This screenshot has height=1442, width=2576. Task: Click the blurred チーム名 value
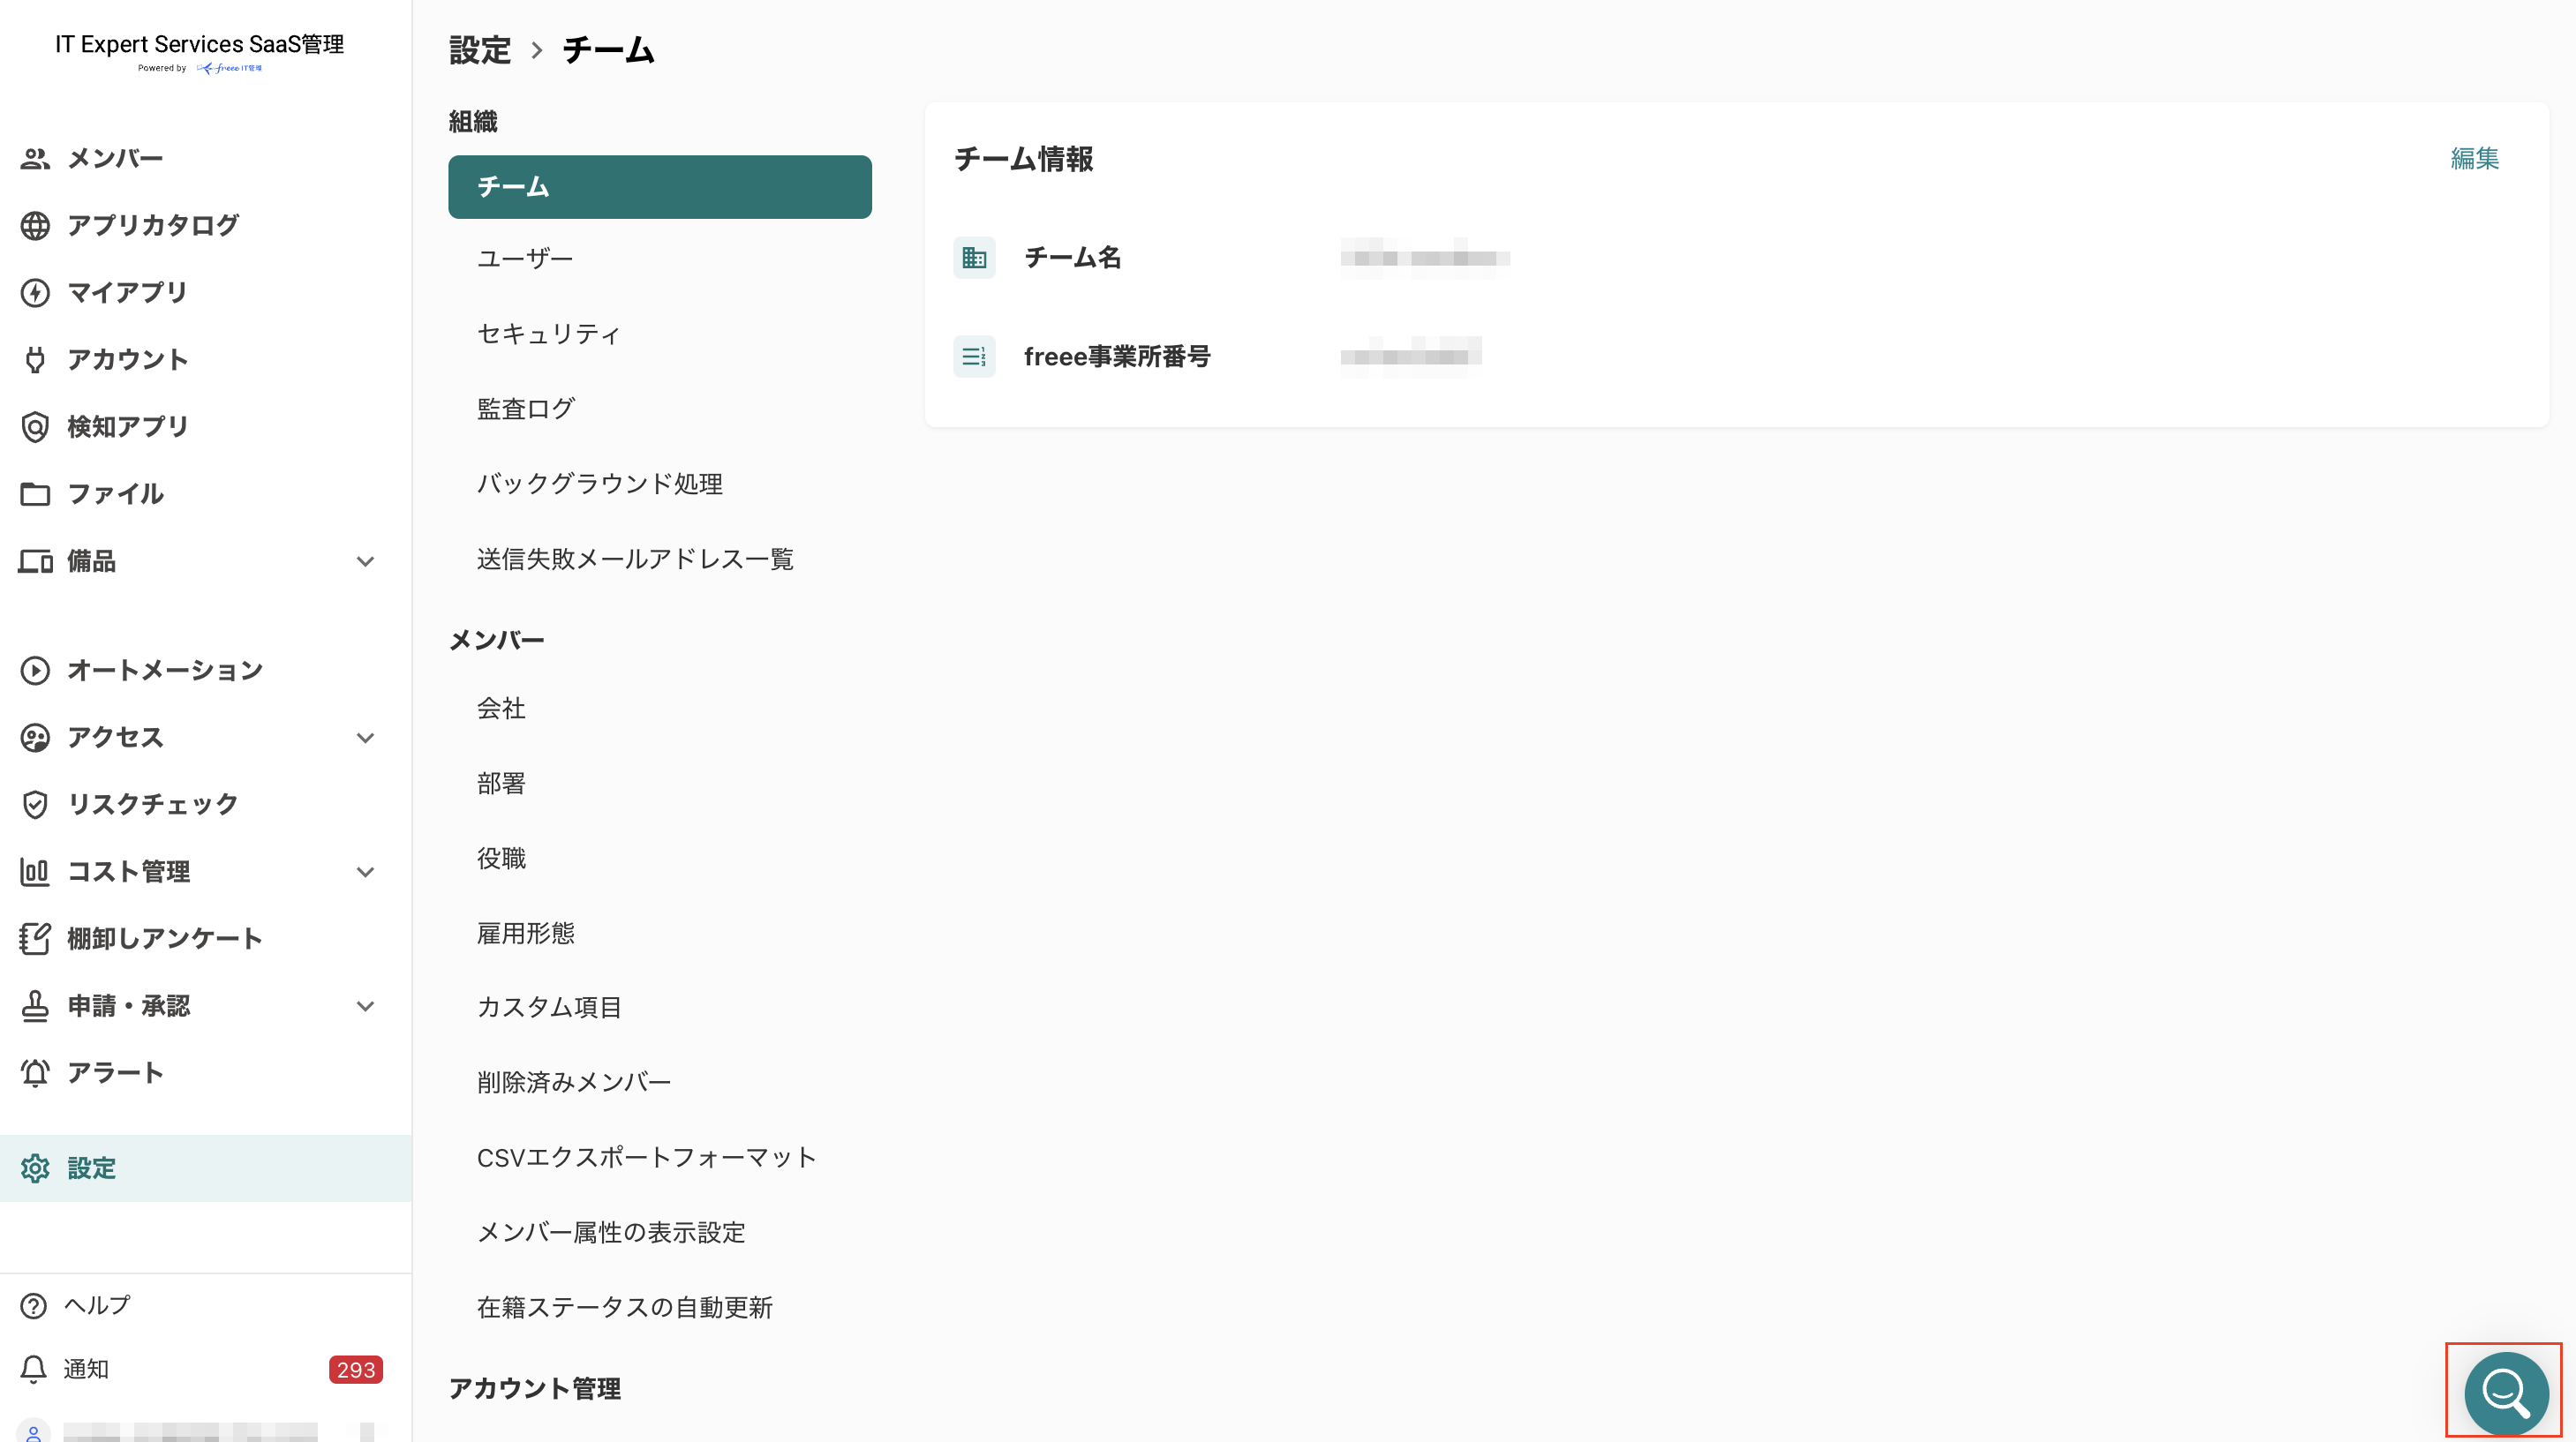[x=1424, y=258]
